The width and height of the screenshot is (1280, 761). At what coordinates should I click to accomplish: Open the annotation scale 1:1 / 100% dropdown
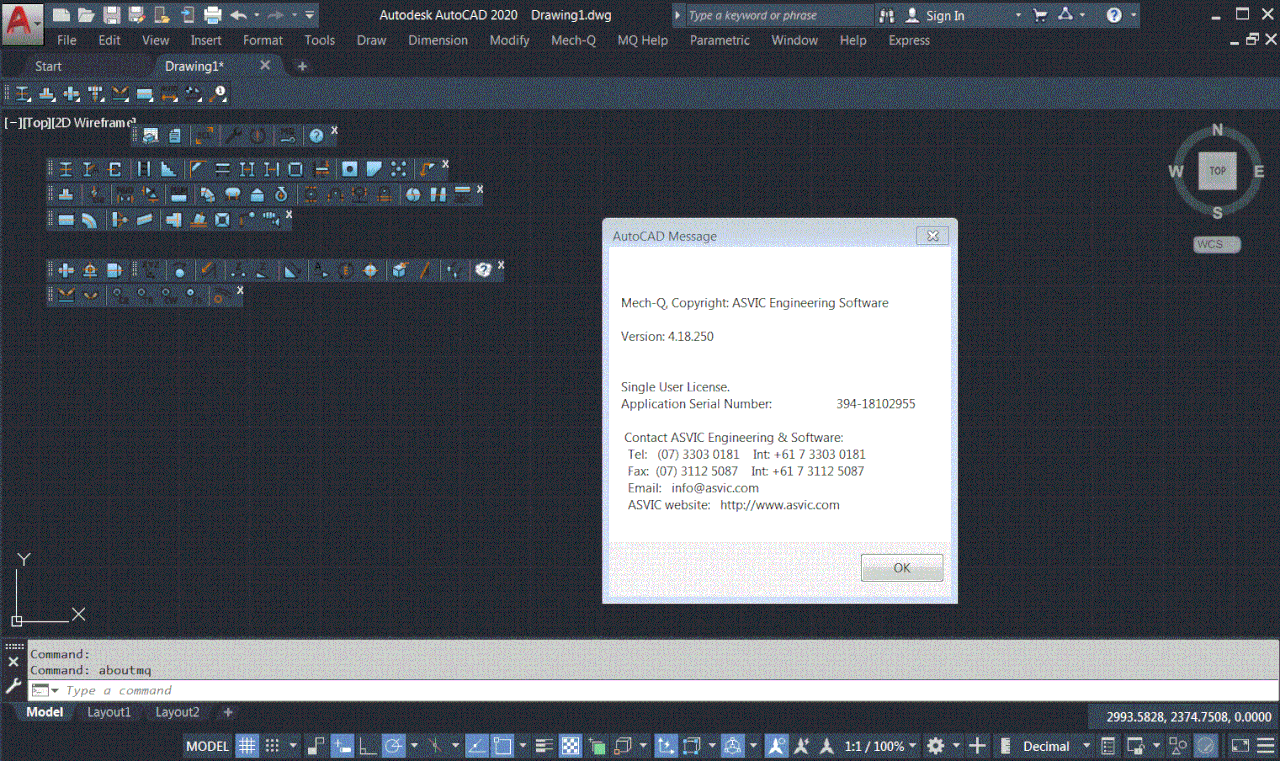click(881, 746)
